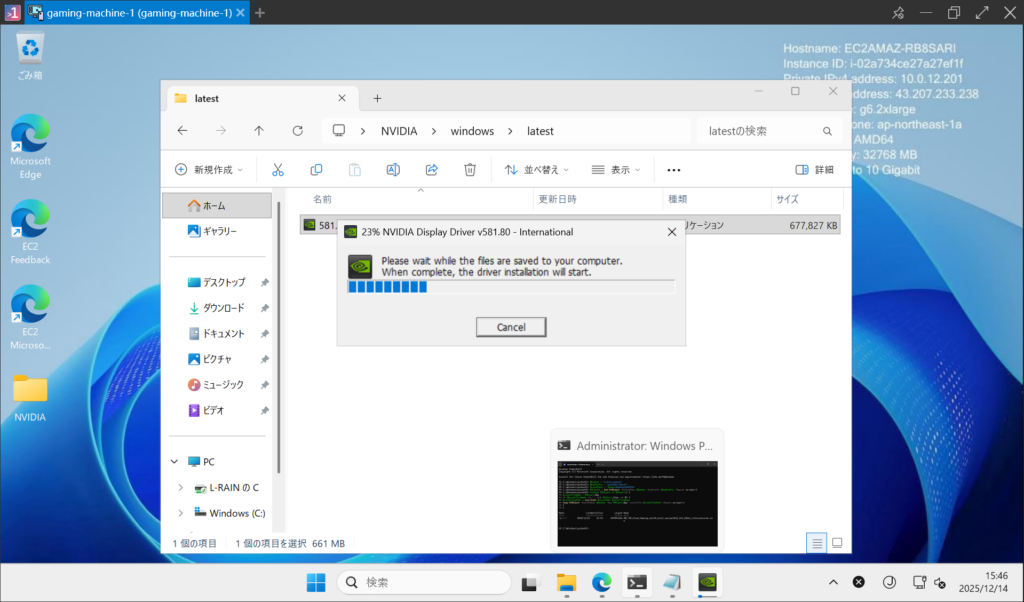This screenshot has width=1024, height=602.
Task: Open a new Explorer tab
Action: click(377, 98)
